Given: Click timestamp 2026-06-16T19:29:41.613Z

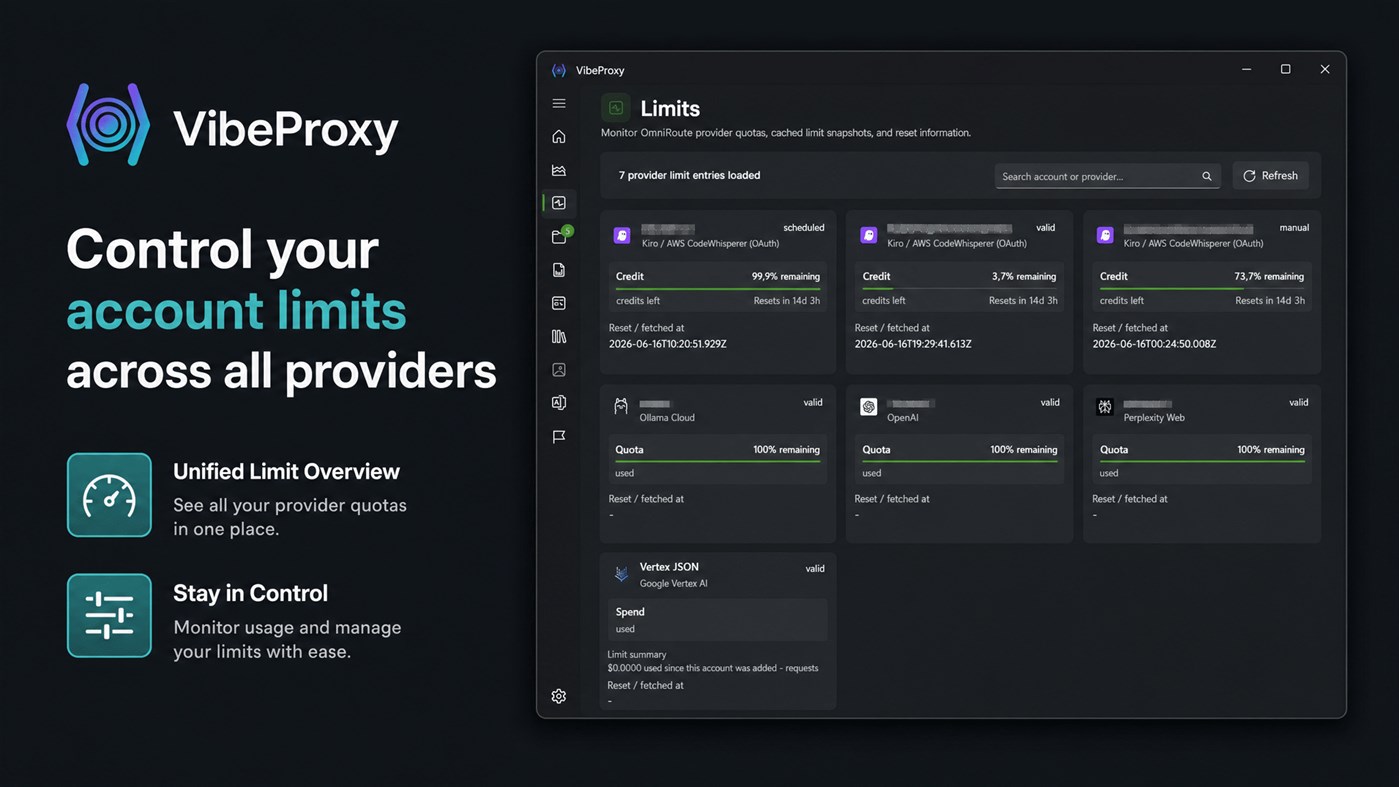Looking at the screenshot, I should point(913,344).
